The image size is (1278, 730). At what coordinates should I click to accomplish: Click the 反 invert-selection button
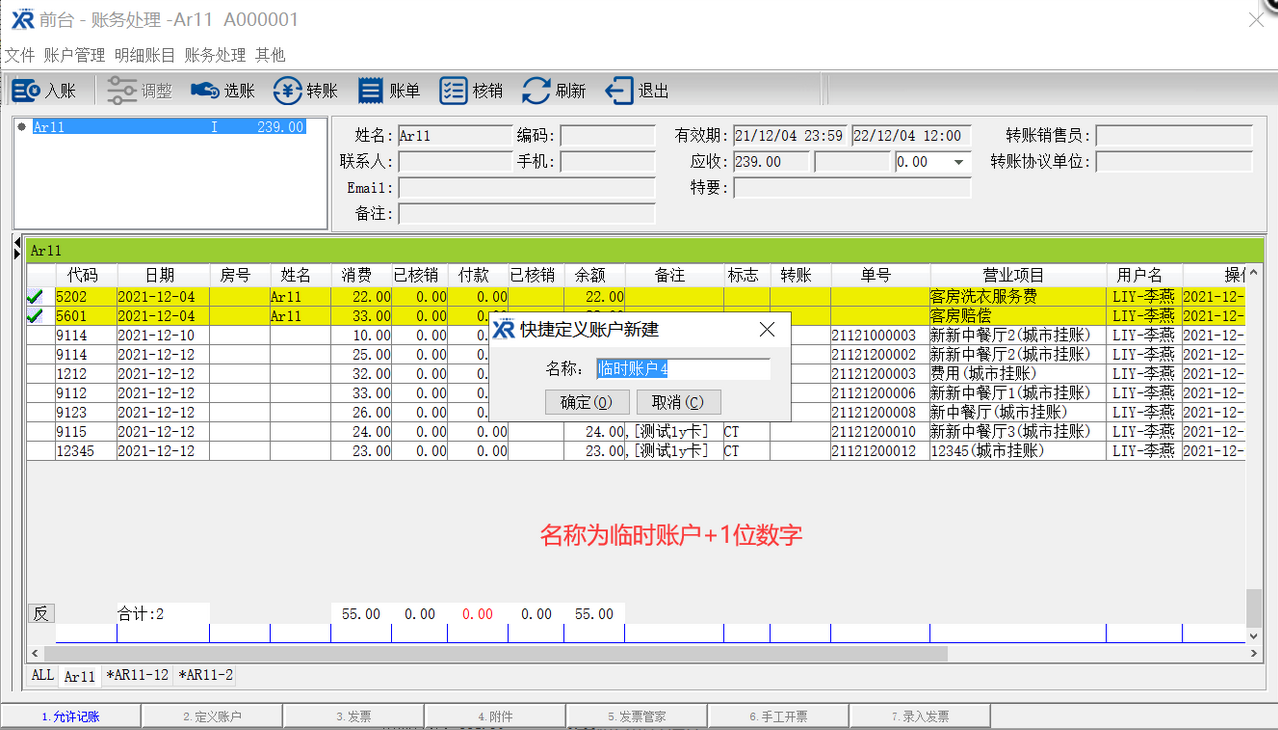click(x=40, y=614)
